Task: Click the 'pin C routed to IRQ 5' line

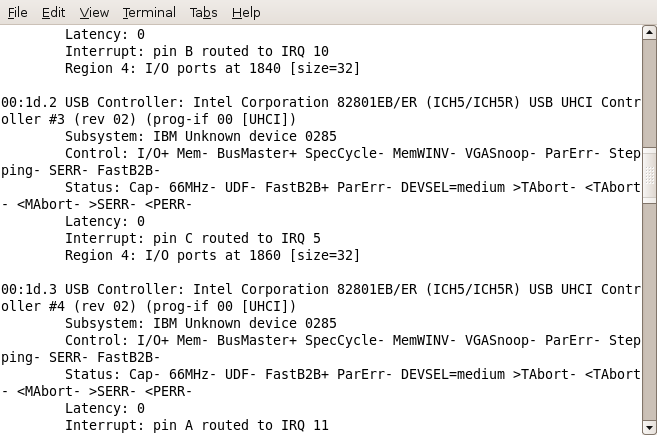Action: pyautogui.click(x=193, y=238)
